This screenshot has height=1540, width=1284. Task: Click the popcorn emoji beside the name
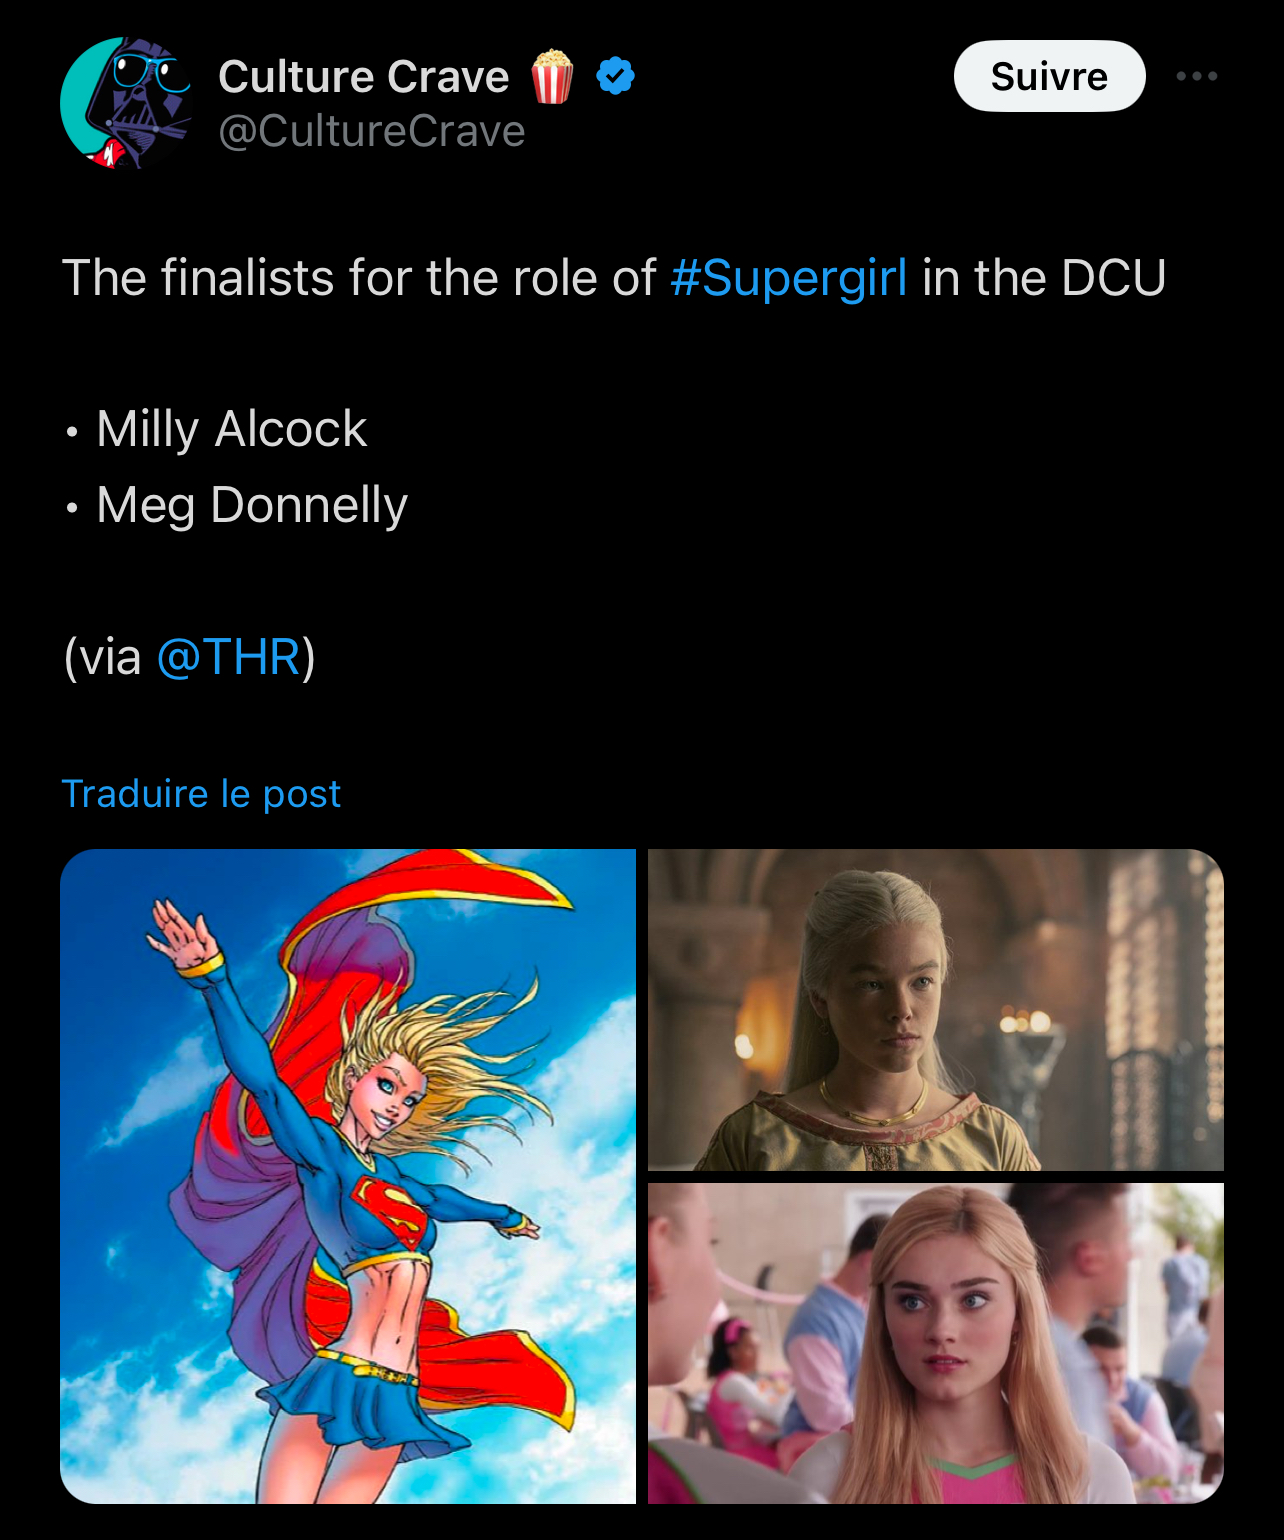[552, 76]
